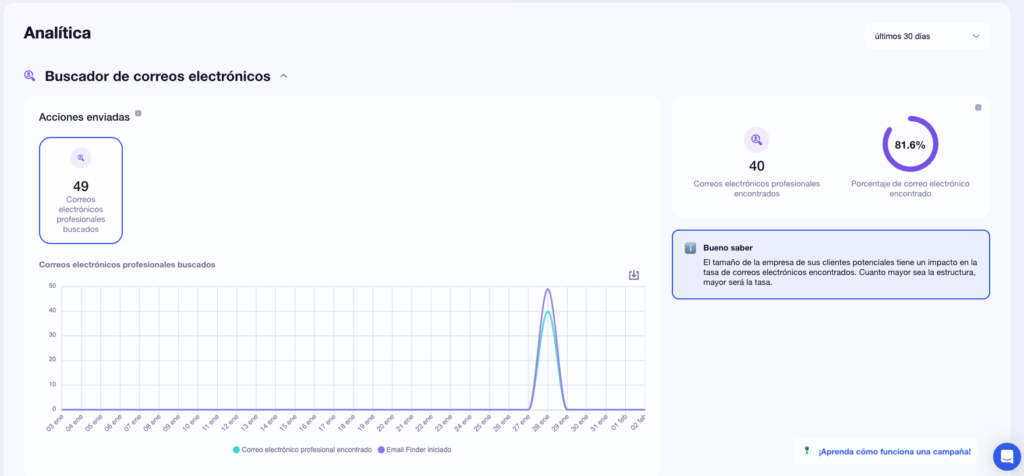
Task: Open the "últimos 30 días" date range dropdown
Action: [926, 36]
